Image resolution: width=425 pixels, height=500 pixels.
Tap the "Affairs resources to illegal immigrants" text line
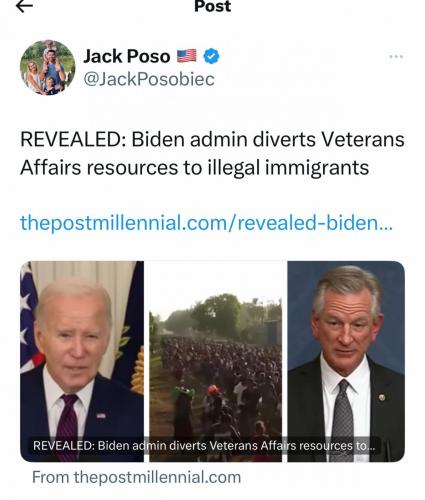point(195,167)
